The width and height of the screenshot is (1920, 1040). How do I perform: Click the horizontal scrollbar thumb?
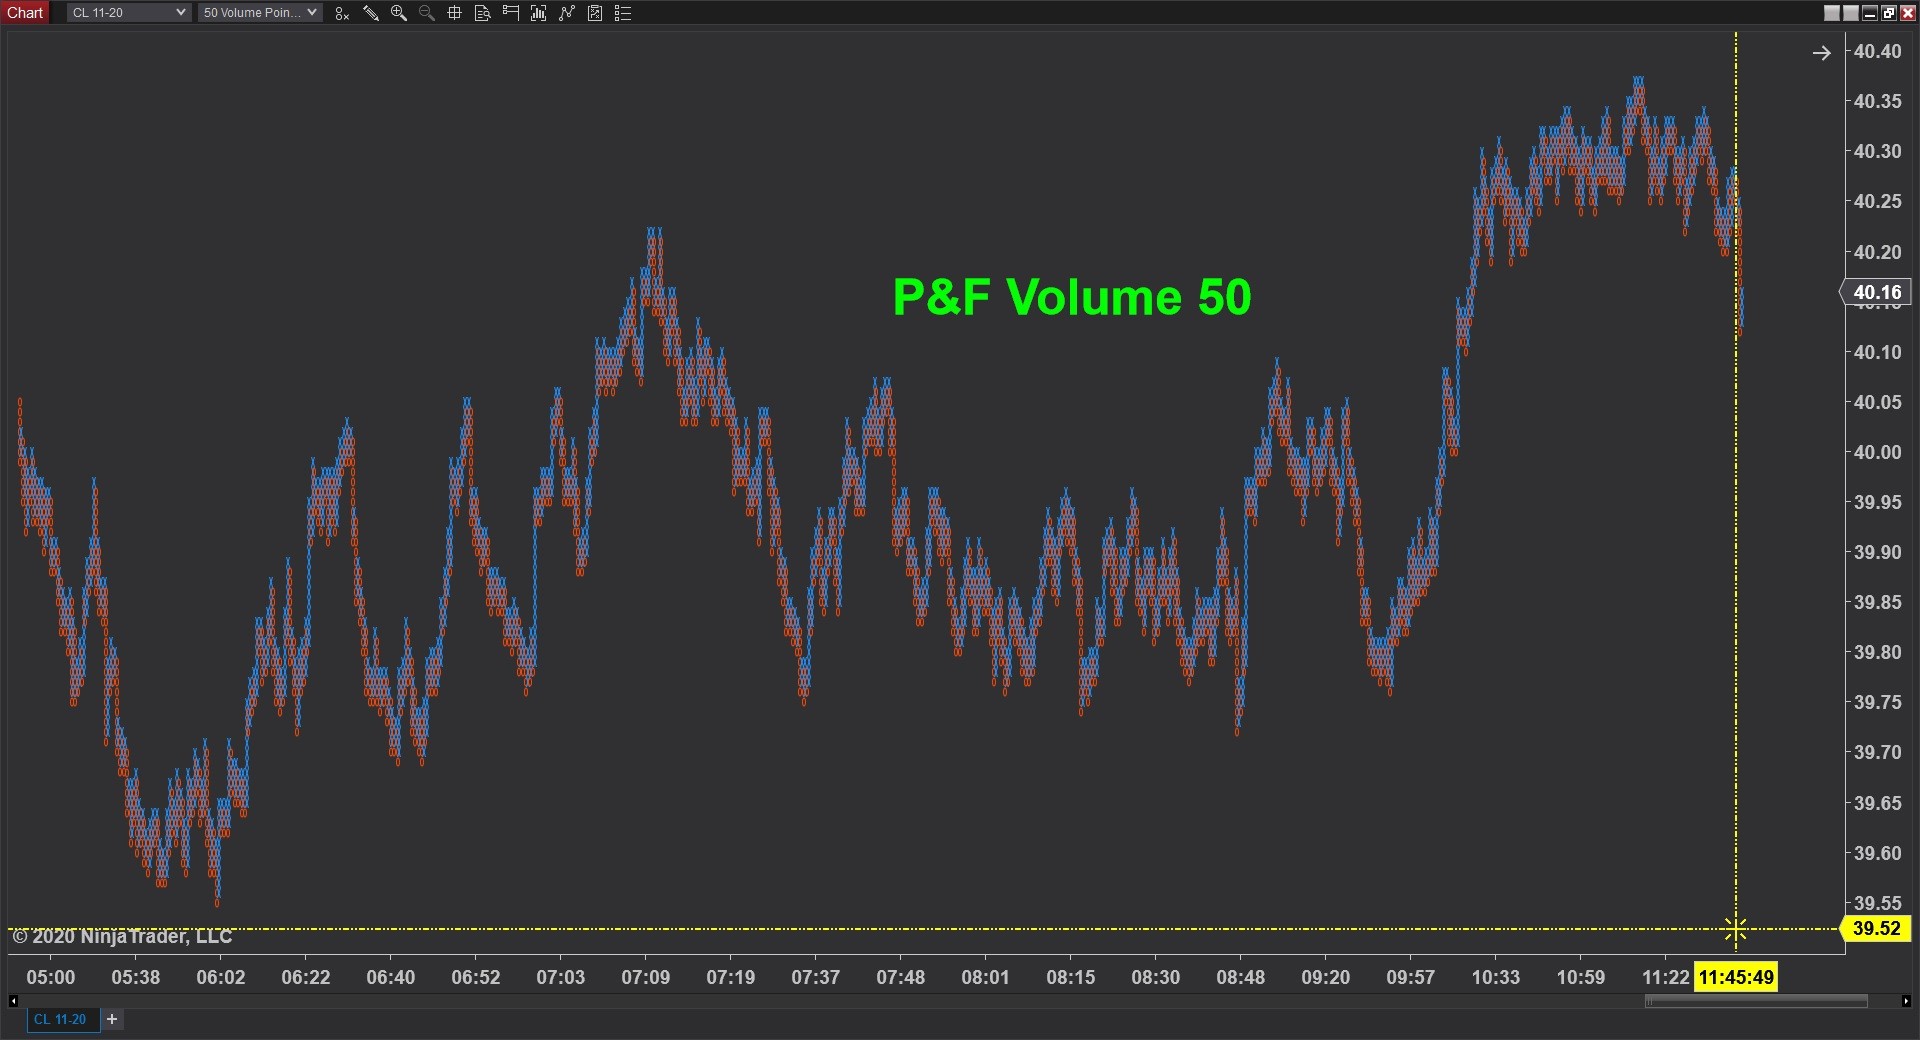(1756, 1001)
